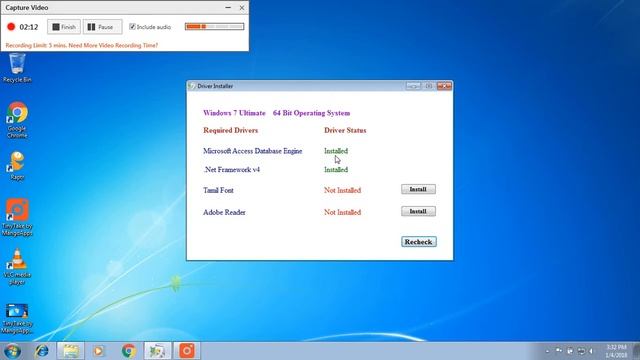
Task: Switch to the TinyTake taskbar button
Action: [x=187, y=351]
